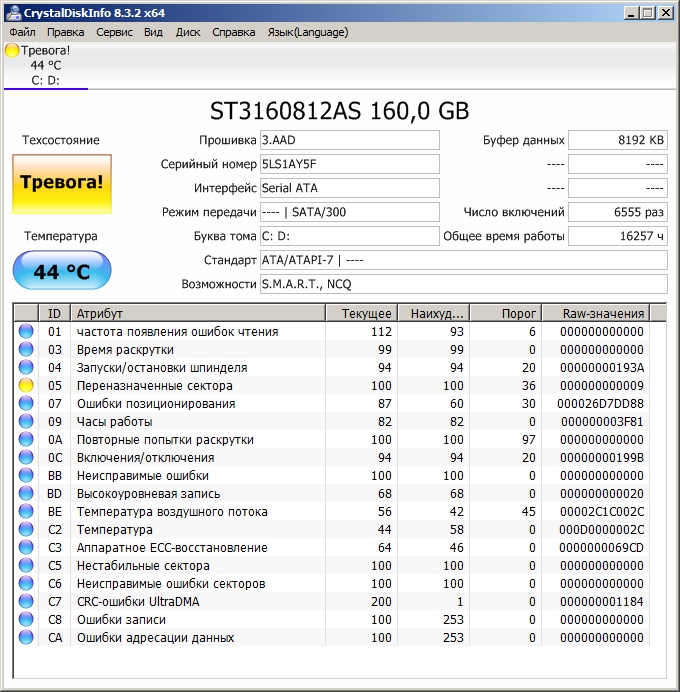Click the Стандарт field ATA/ATAPI-7
This screenshot has height=692, width=680.
[463, 260]
